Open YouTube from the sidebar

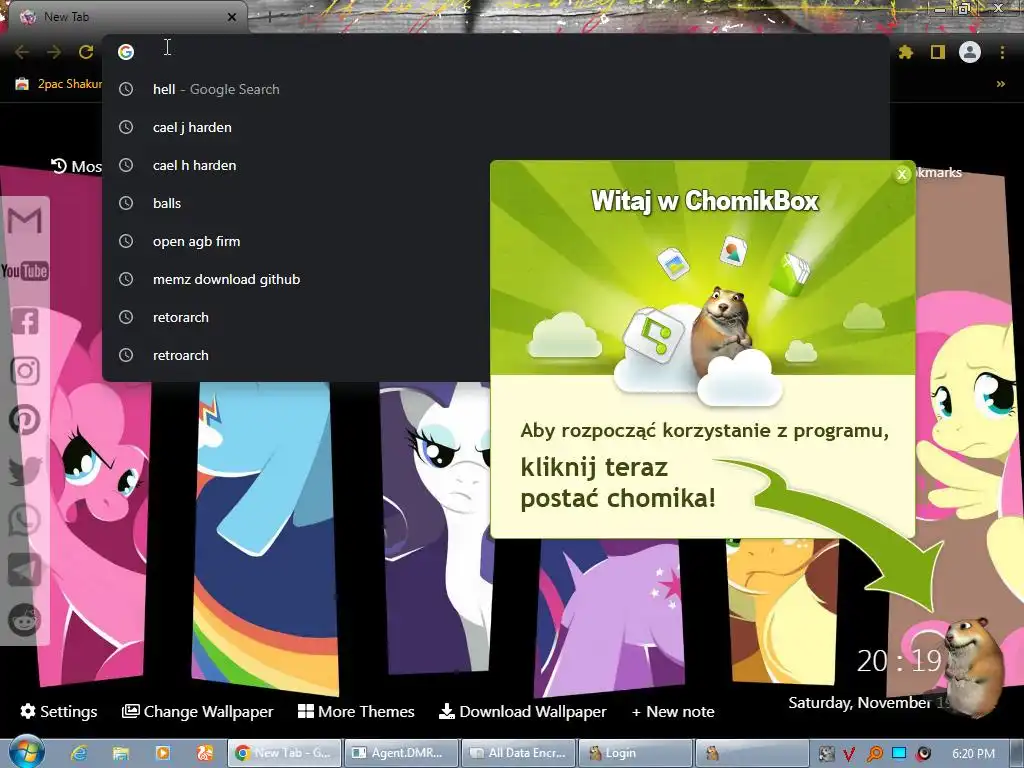(25, 270)
